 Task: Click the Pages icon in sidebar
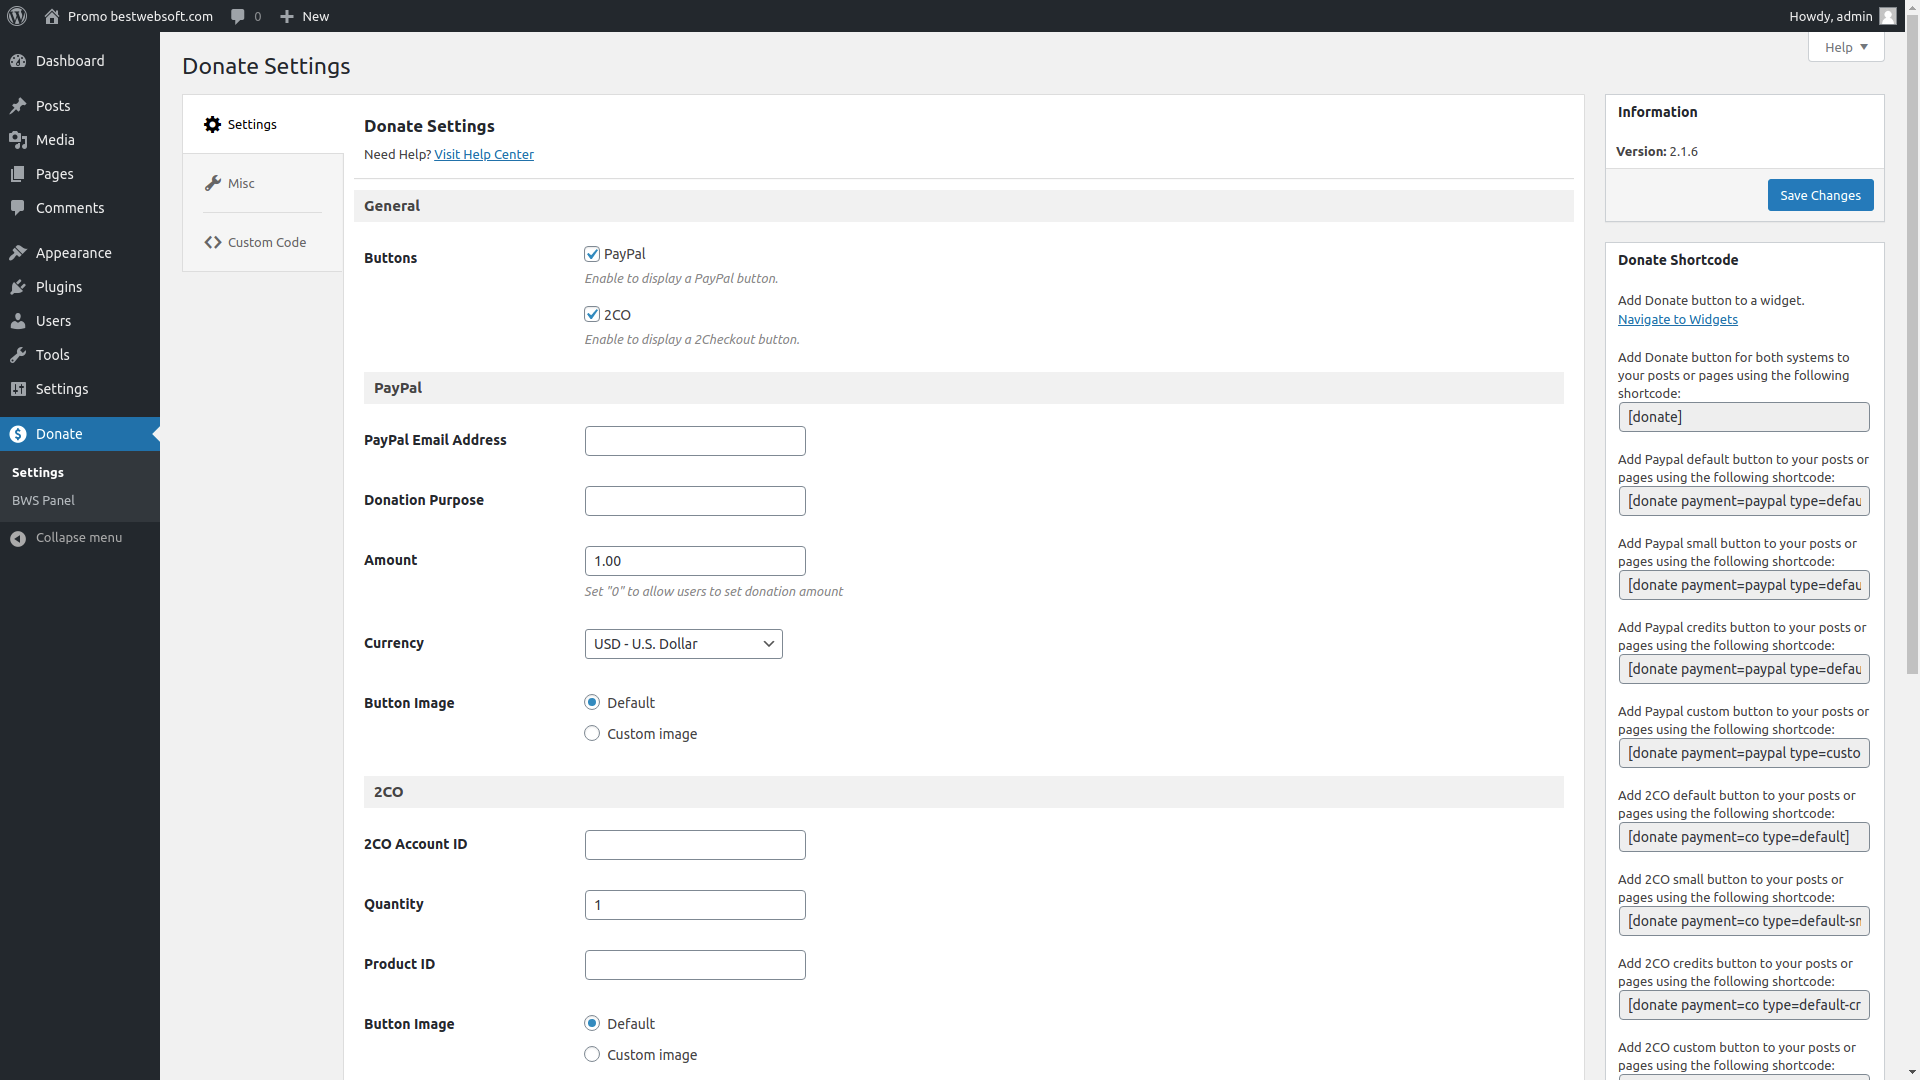click(18, 174)
